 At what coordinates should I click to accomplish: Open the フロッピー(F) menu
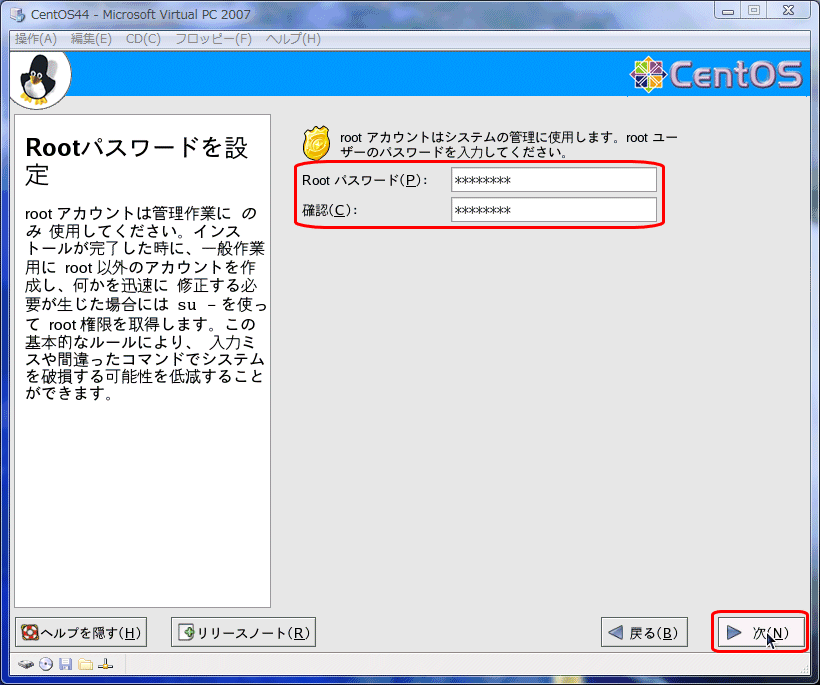213,39
